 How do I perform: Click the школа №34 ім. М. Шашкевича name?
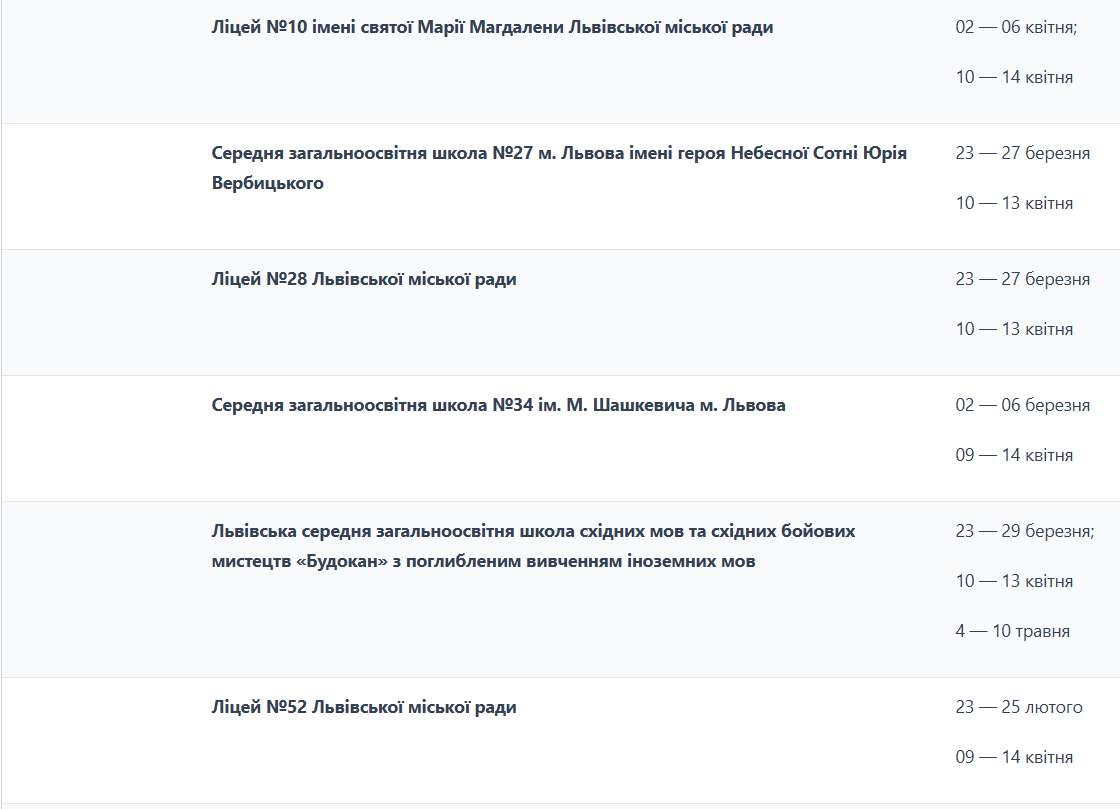pyautogui.click(x=498, y=406)
